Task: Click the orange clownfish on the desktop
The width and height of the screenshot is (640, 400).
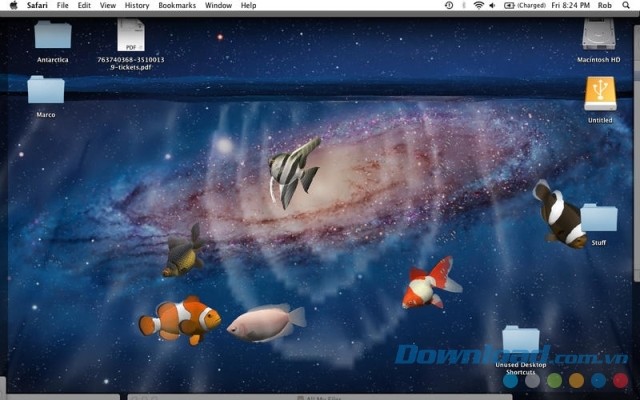Action: [180, 318]
